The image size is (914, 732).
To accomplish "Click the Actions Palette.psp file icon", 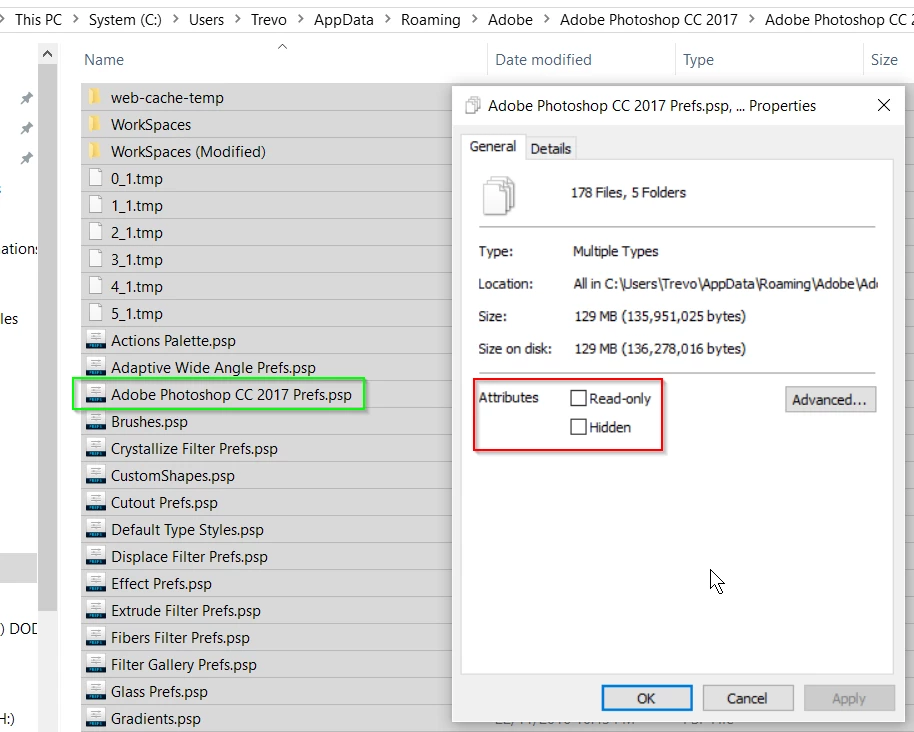I will (96, 340).
